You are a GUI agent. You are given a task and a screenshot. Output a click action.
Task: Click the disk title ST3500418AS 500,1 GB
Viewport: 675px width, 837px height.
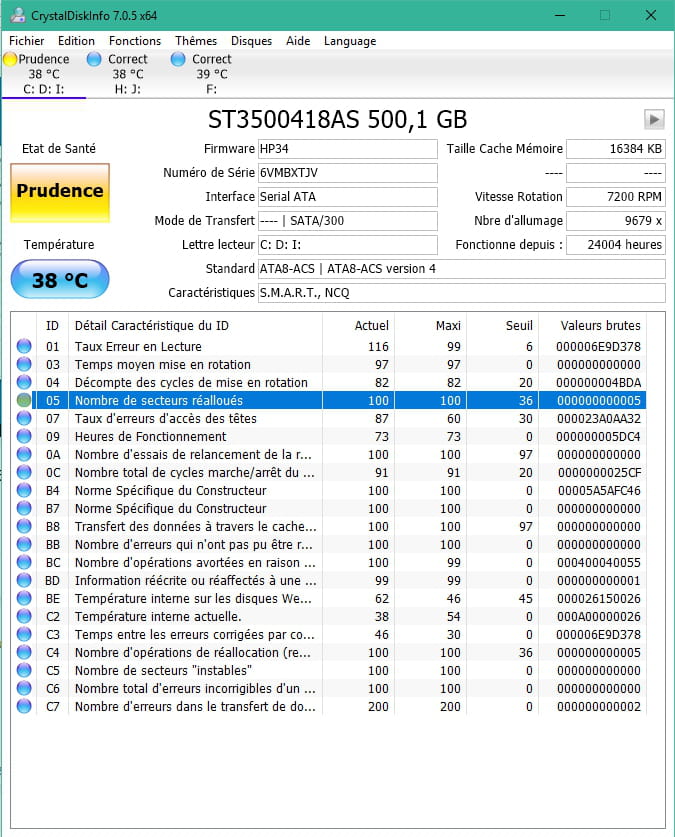tap(337, 120)
